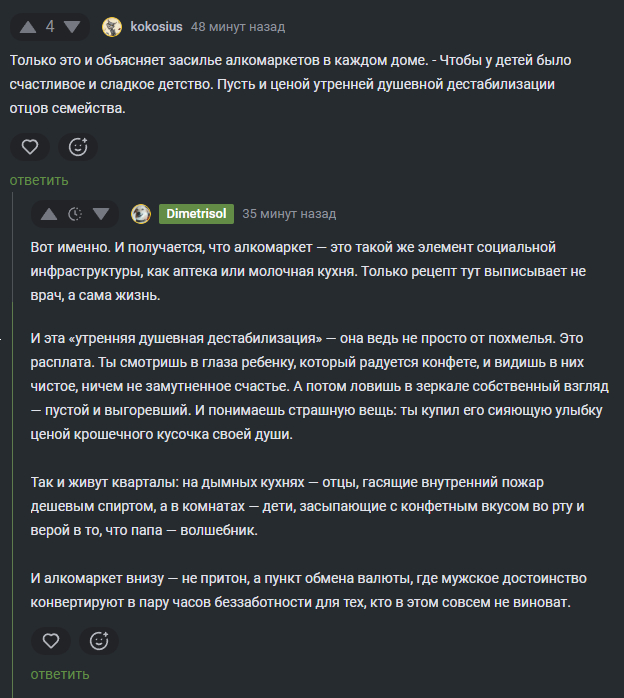Image resolution: width=624 pixels, height=698 pixels.
Task: Upvote the reply by Dimetrisol
Action: pos(48,214)
